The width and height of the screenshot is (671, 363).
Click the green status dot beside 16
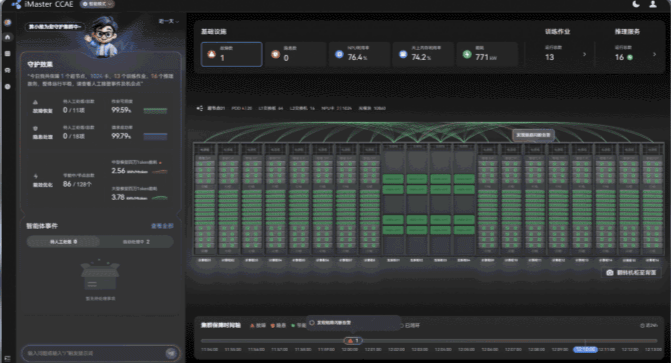coord(630,57)
